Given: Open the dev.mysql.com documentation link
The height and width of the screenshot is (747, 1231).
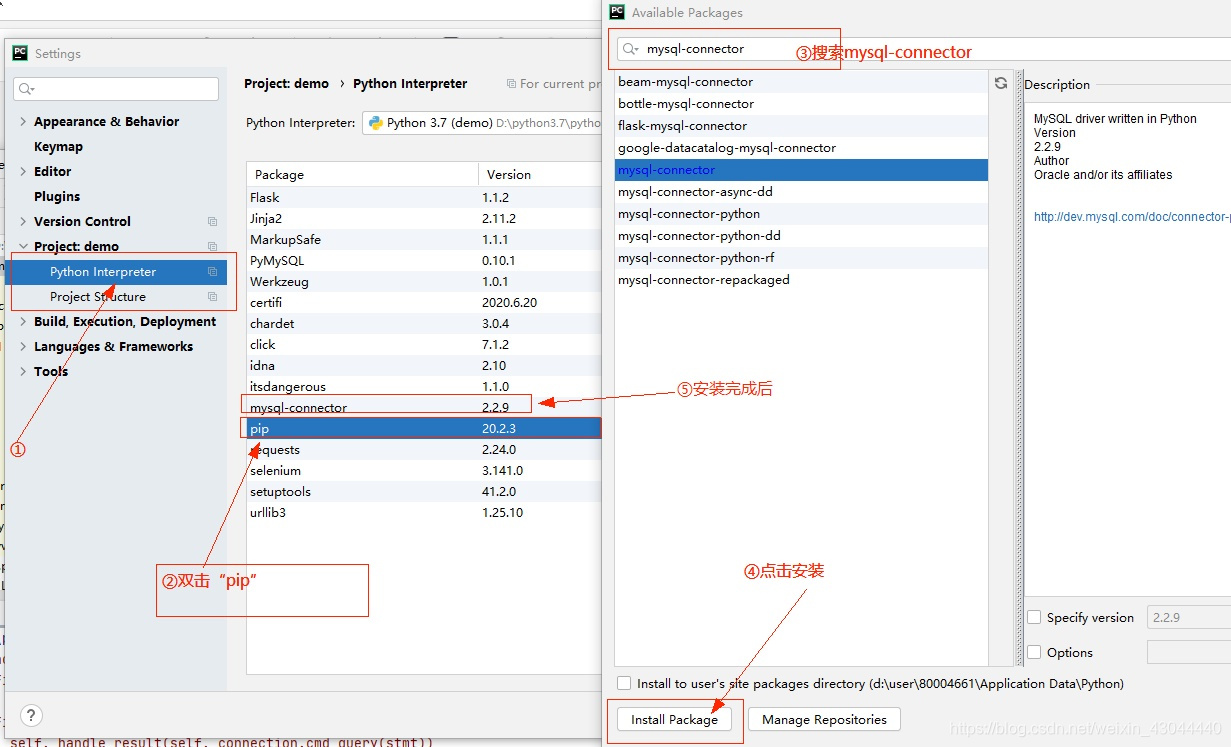Looking at the screenshot, I should tap(1132, 217).
